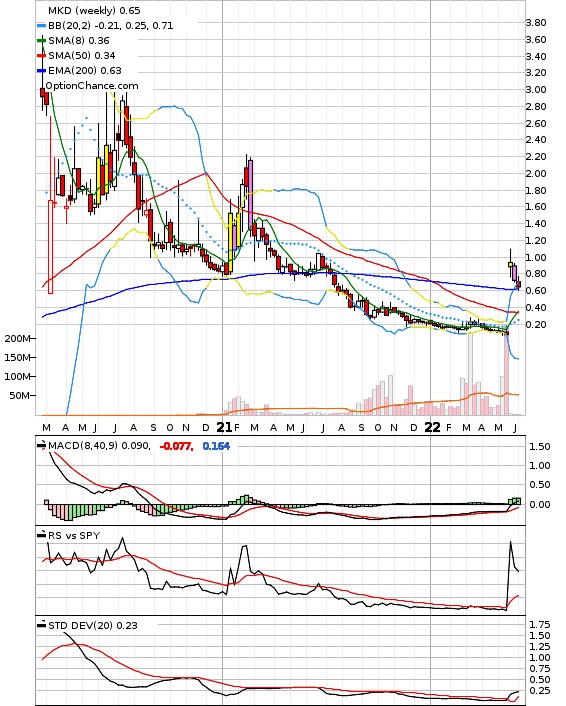The width and height of the screenshot is (566, 706).
Task: Click the SMA(50) red legend marker
Action: click(x=41, y=56)
